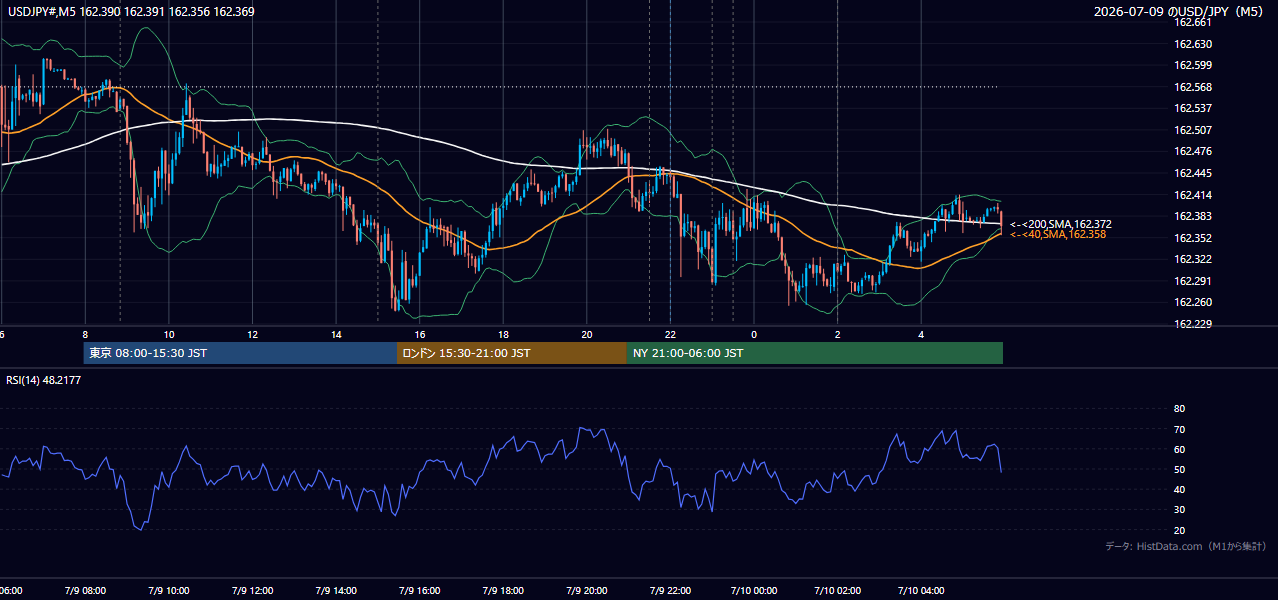Click the bottom time label 7/9 20:00
Viewport: 1278px width, 600px height.
pyautogui.click(x=587, y=591)
